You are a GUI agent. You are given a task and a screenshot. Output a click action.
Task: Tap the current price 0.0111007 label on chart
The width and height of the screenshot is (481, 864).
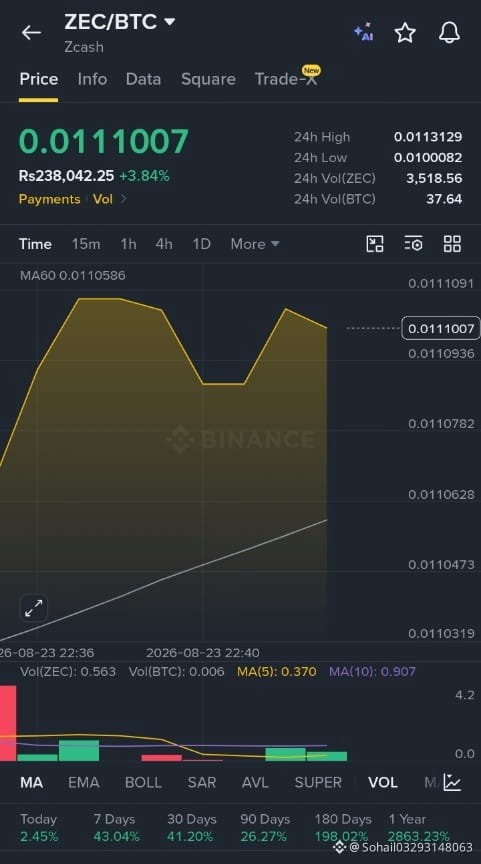[441, 328]
